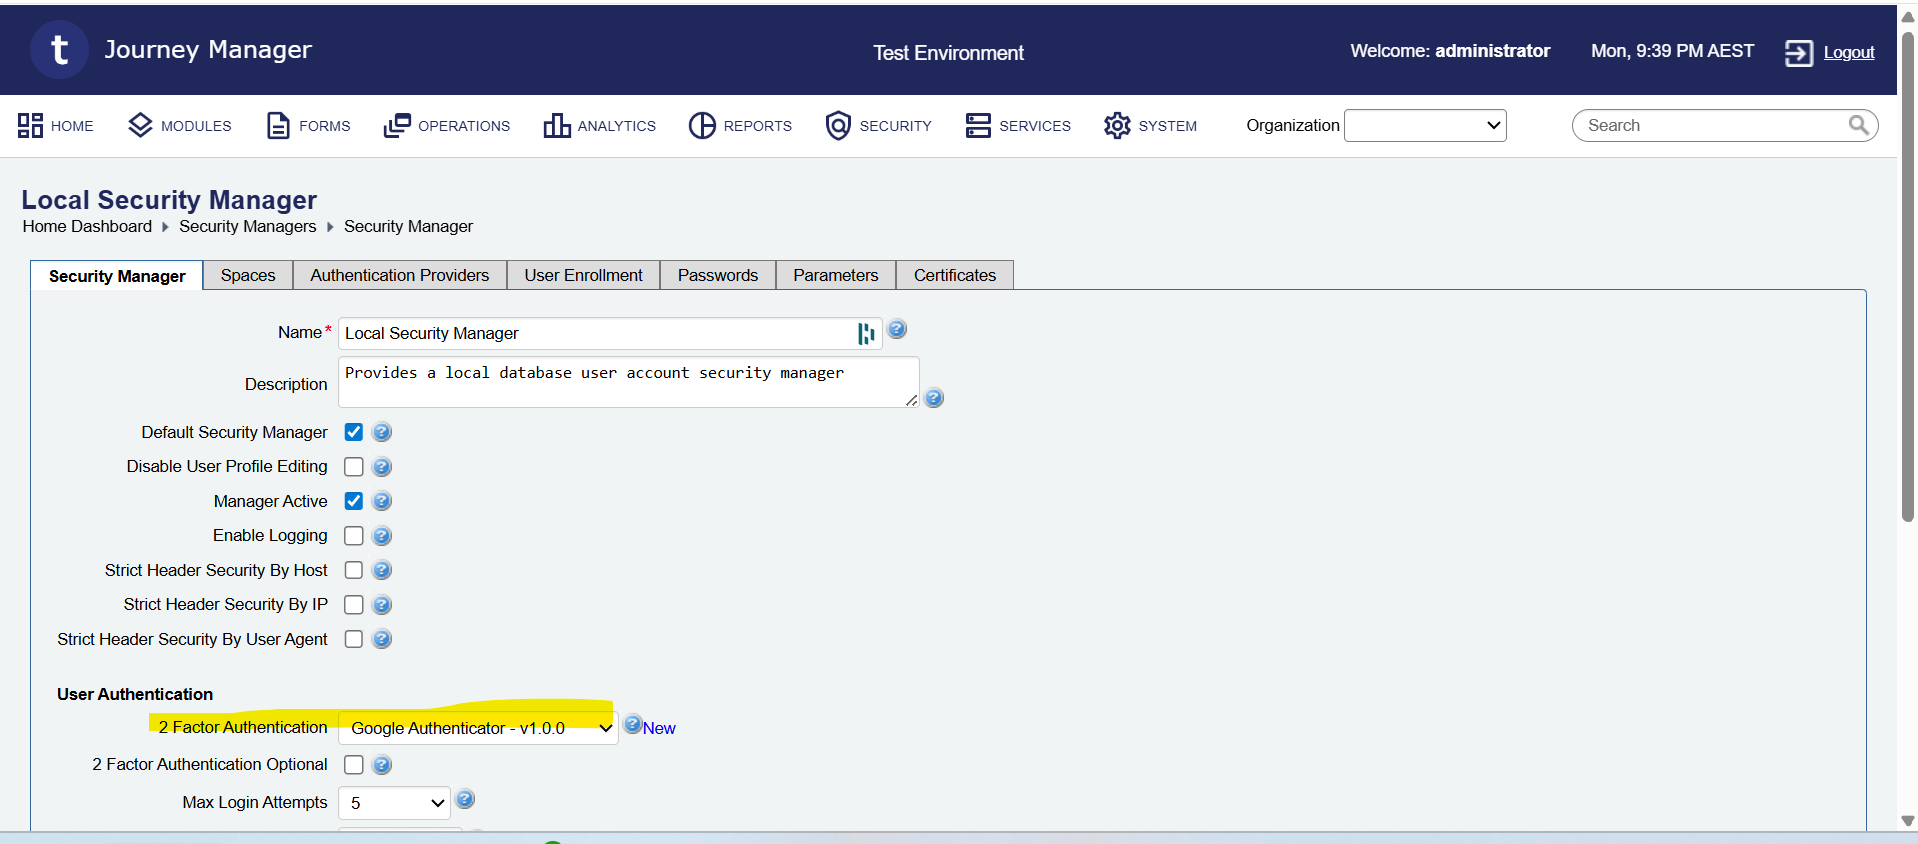1918x844 pixels.
Task: Switch to the Authentication Providers tab
Action: [x=399, y=275]
